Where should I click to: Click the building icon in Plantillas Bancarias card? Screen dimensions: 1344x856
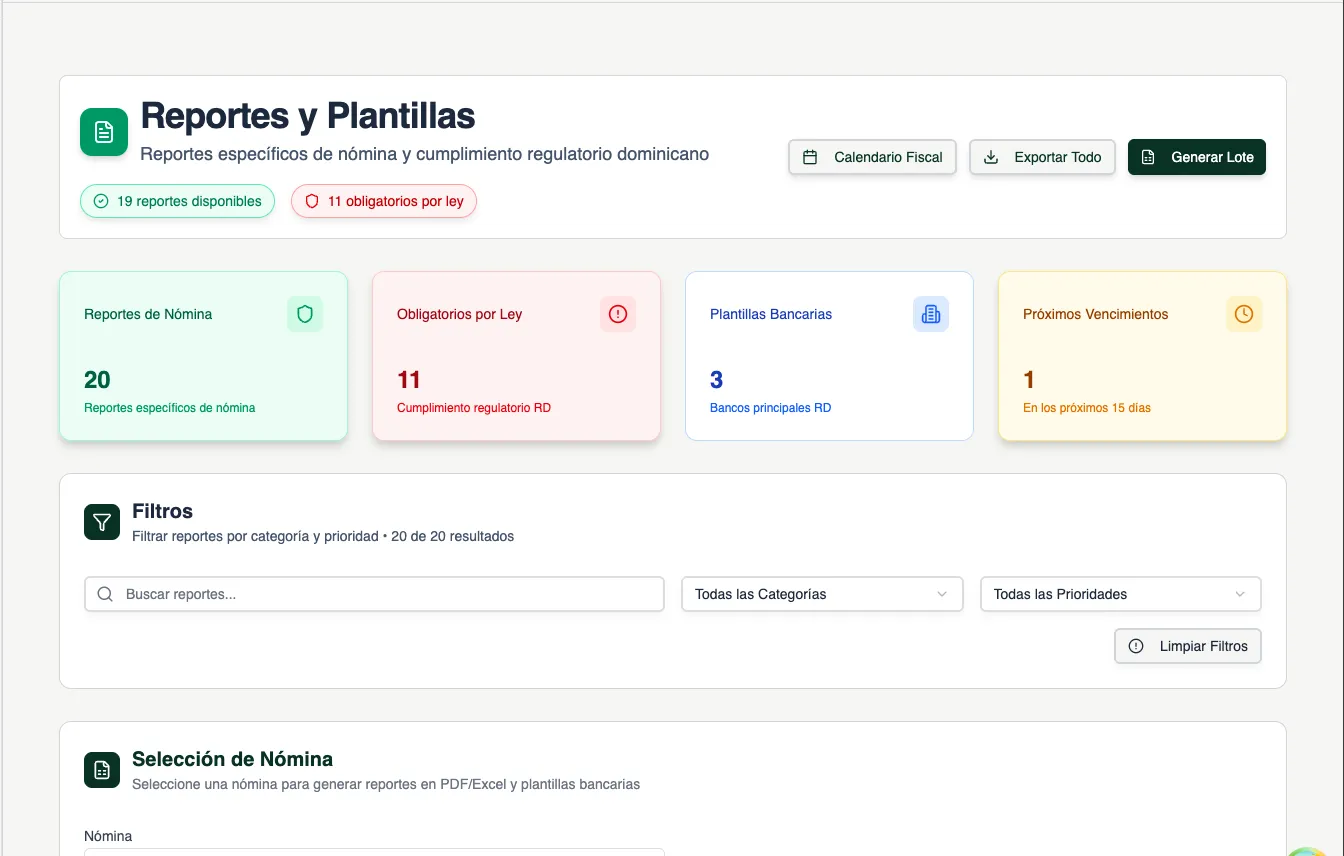[x=931, y=314]
